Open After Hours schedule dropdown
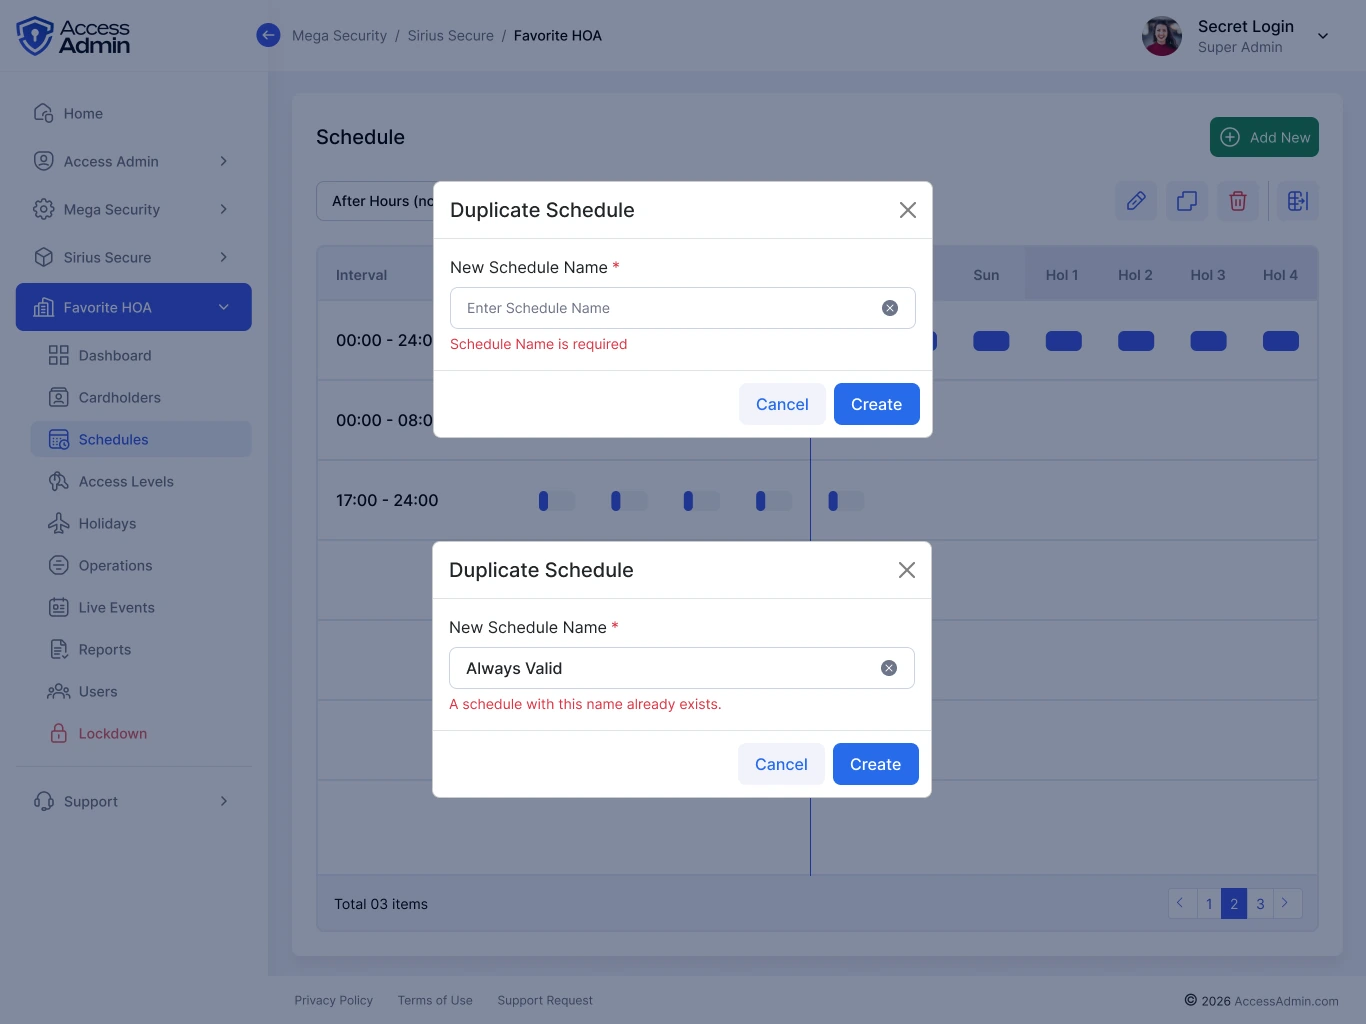Screen dimensions: 1366x1024 [376, 201]
